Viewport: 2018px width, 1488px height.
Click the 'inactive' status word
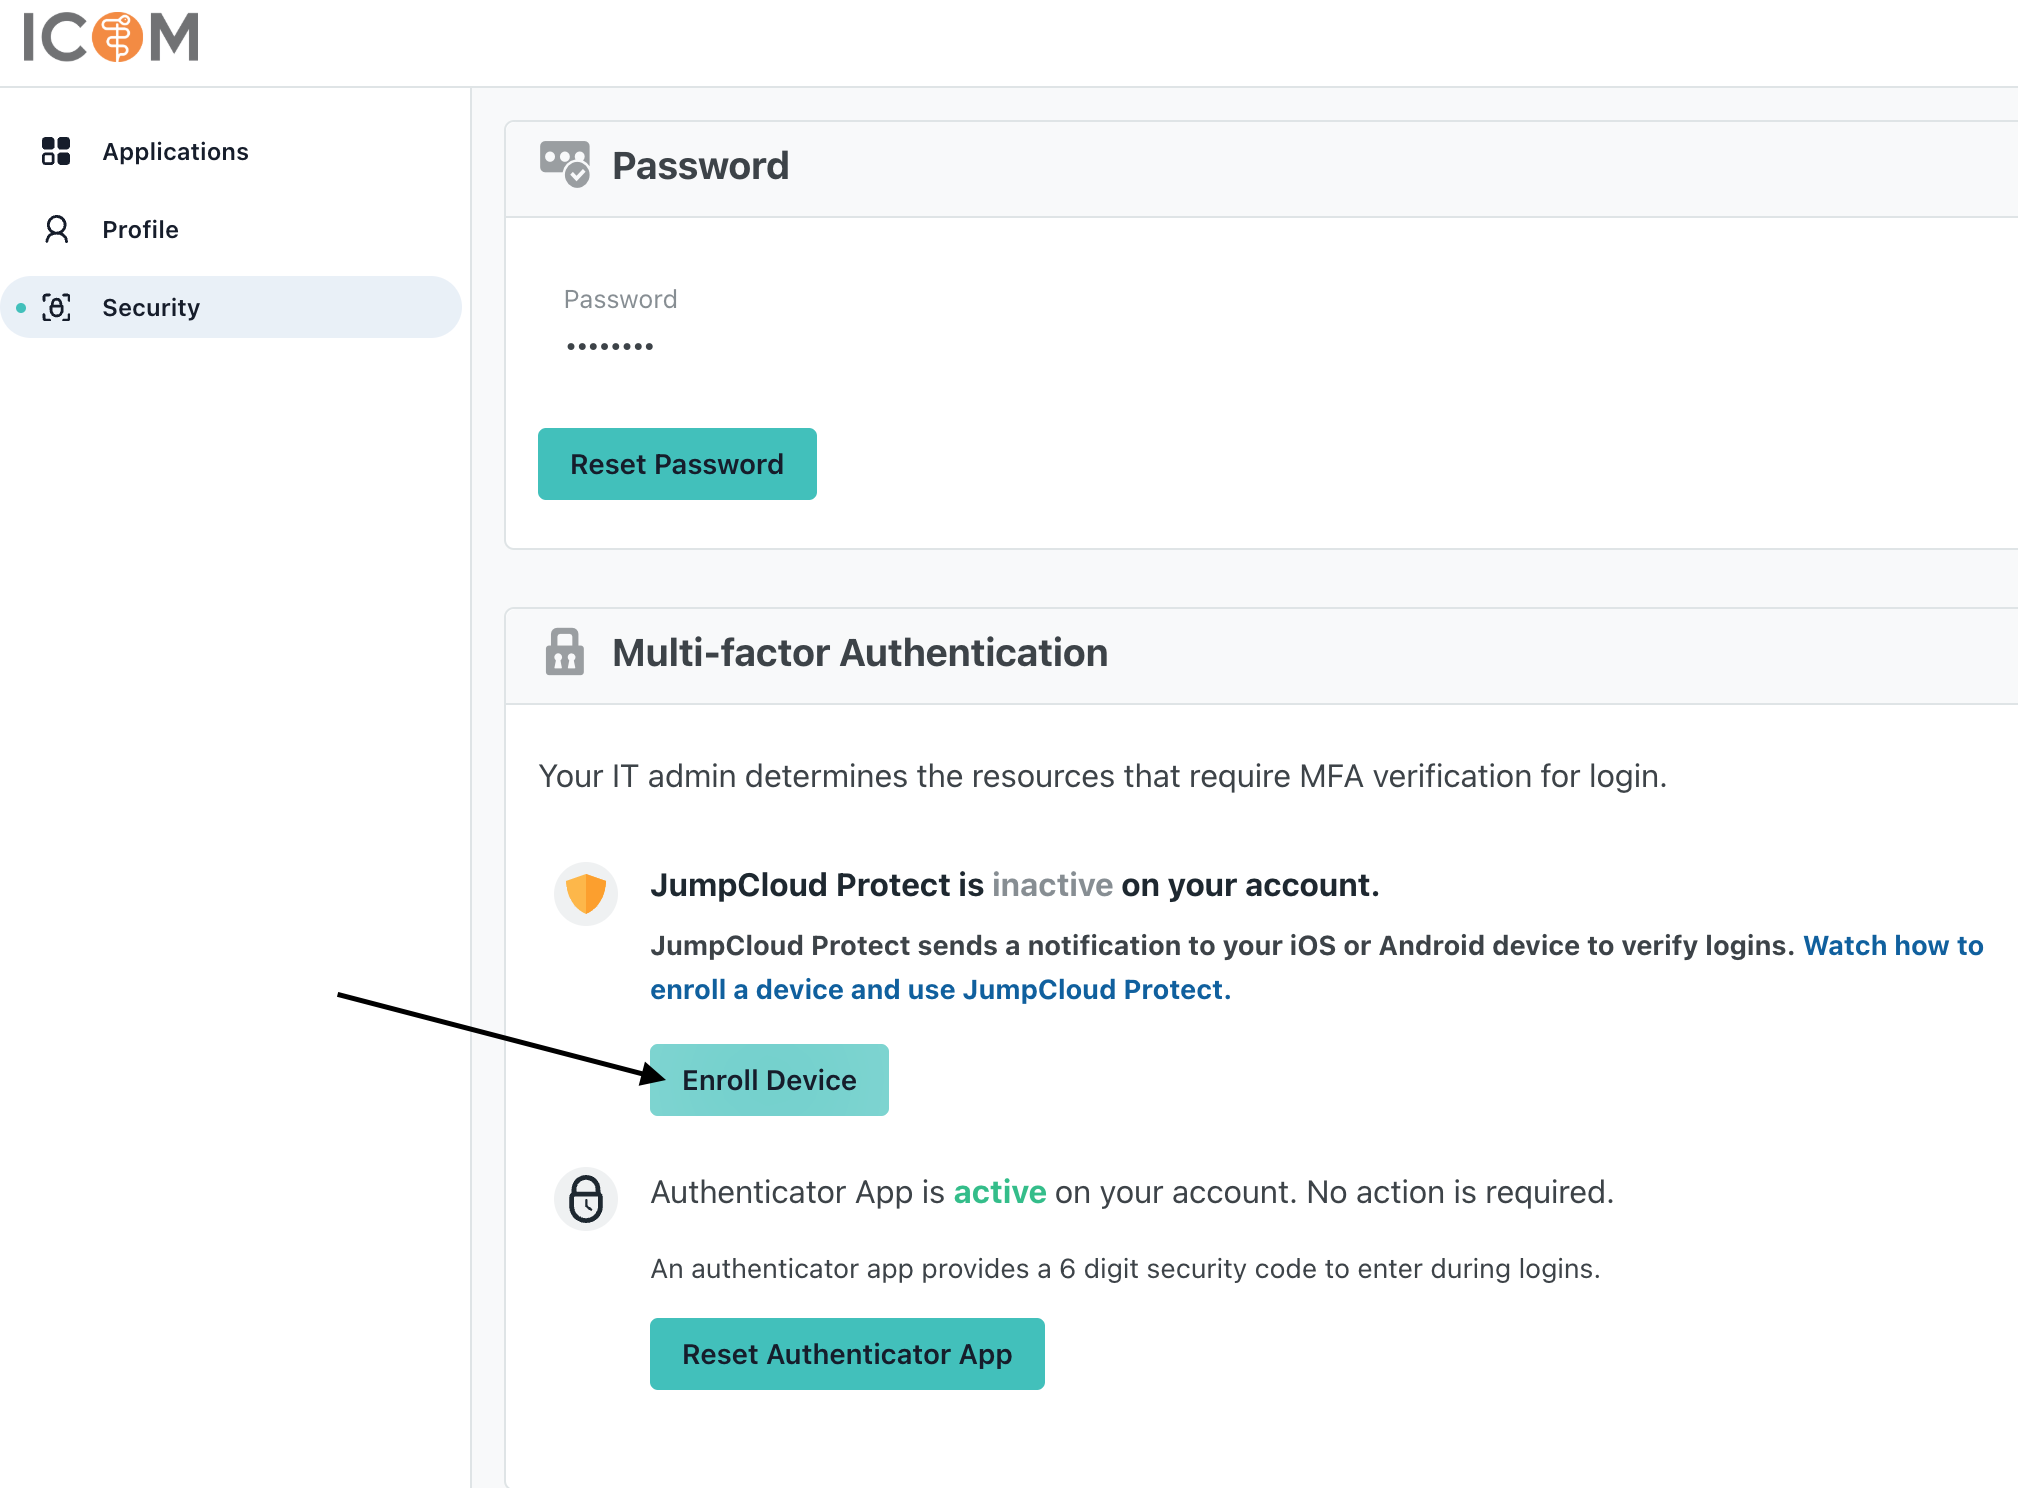(1052, 885)
